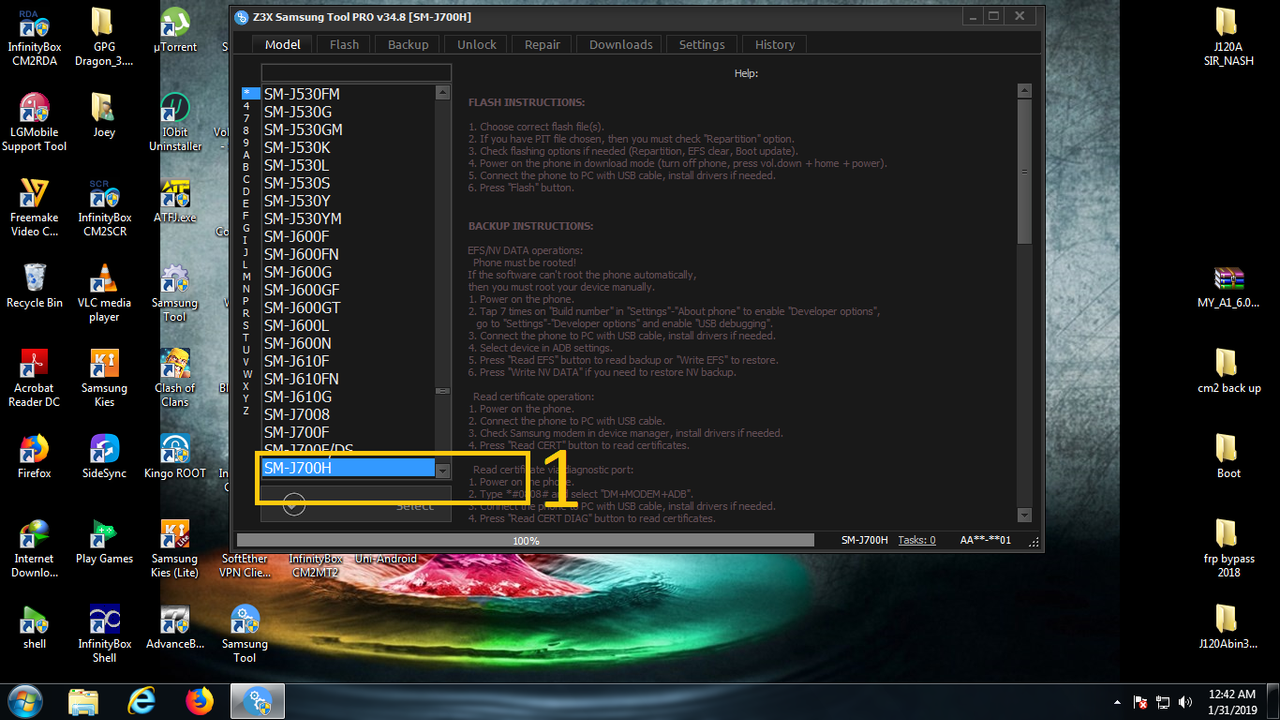The height and width of the screenshot is (720, 1280).
Task: Click the Tasks: 0 link in status bar
Action: [x=917, y=540]
